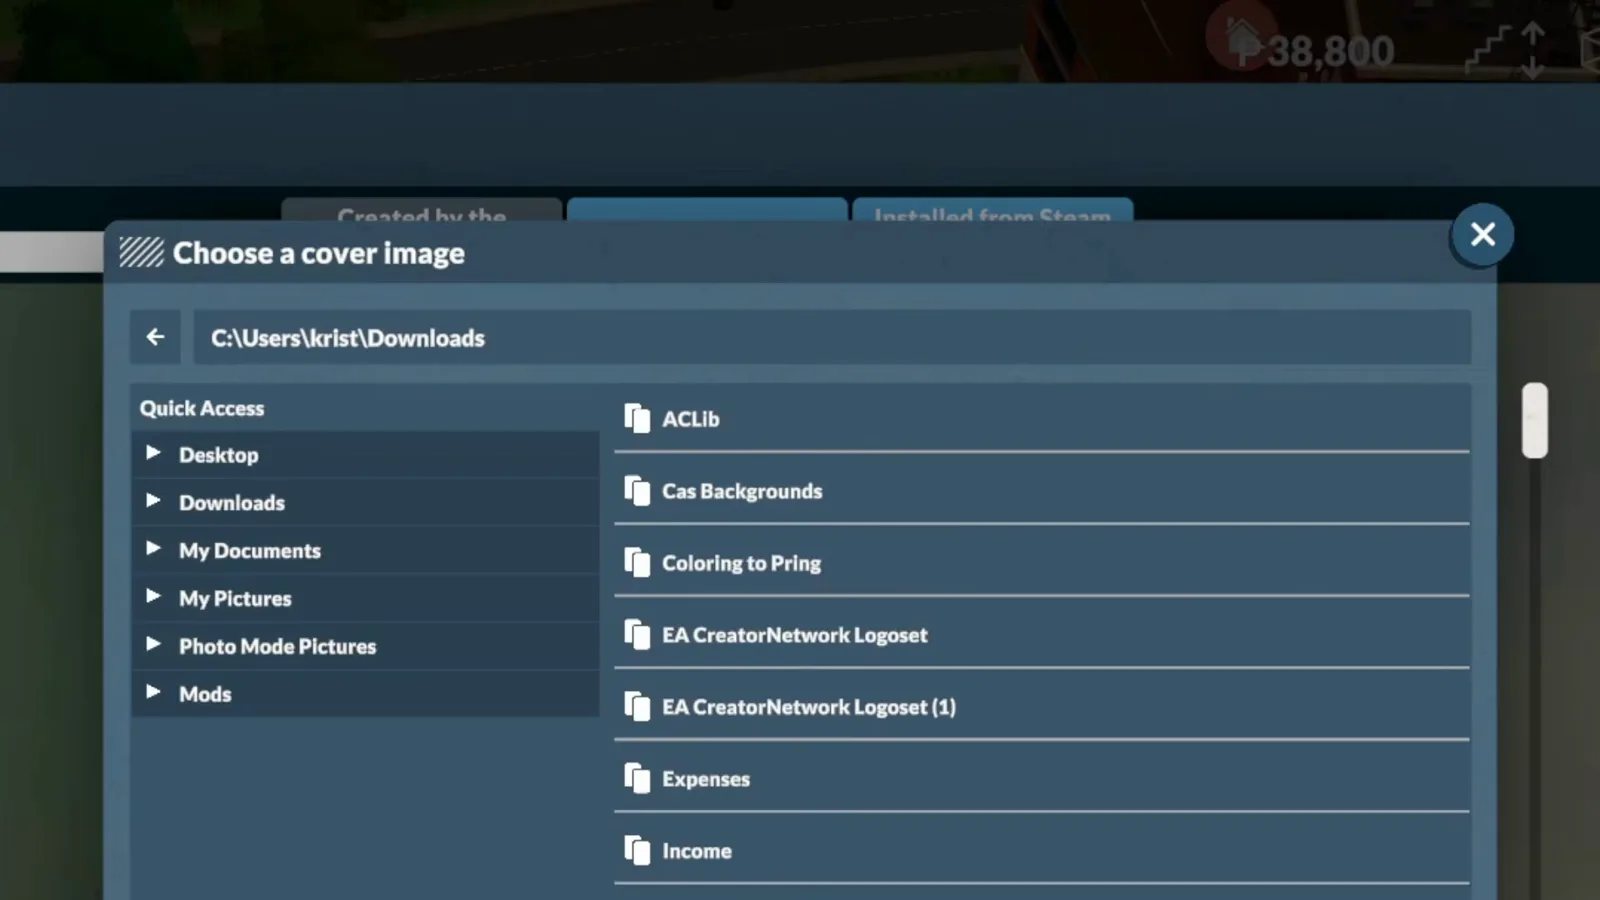Go to My Pictures location
Viewport: 1600px width, 900px height.
[x=235, y=599]
